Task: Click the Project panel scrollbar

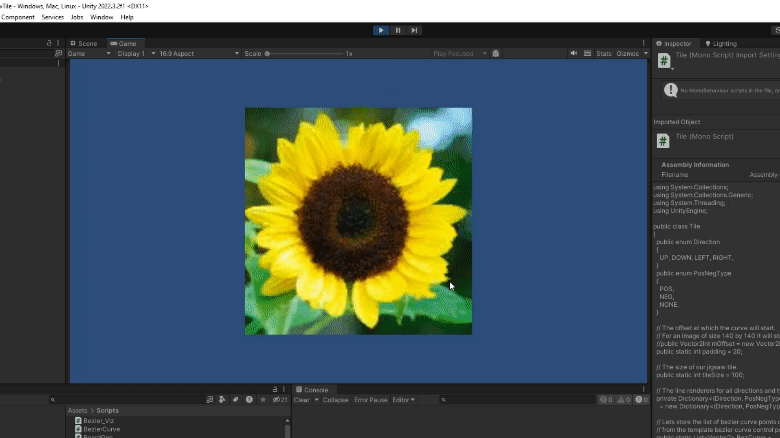Action: point(287,431)
